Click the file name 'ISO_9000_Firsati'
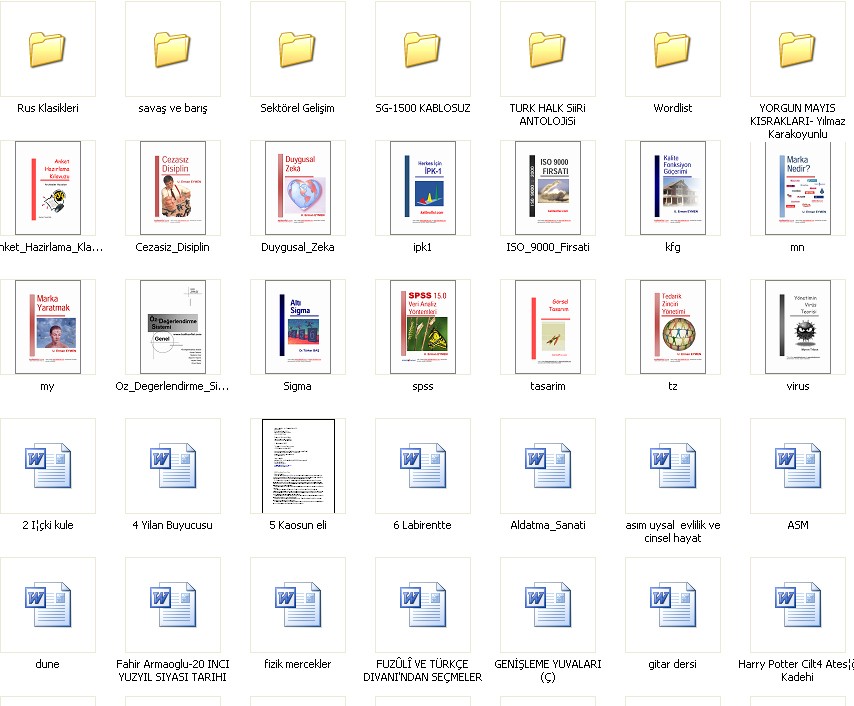This screenshot has height=706, width=854. pyautogui.click(x=547, y=247)
